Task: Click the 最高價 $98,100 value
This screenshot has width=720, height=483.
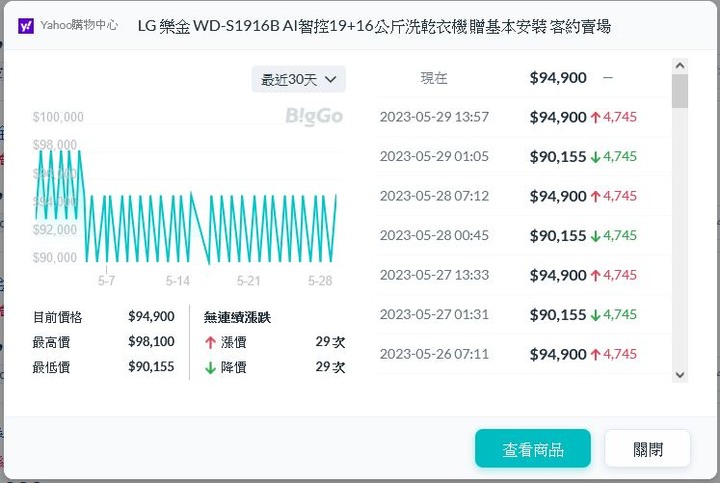Action: (151, 342)
